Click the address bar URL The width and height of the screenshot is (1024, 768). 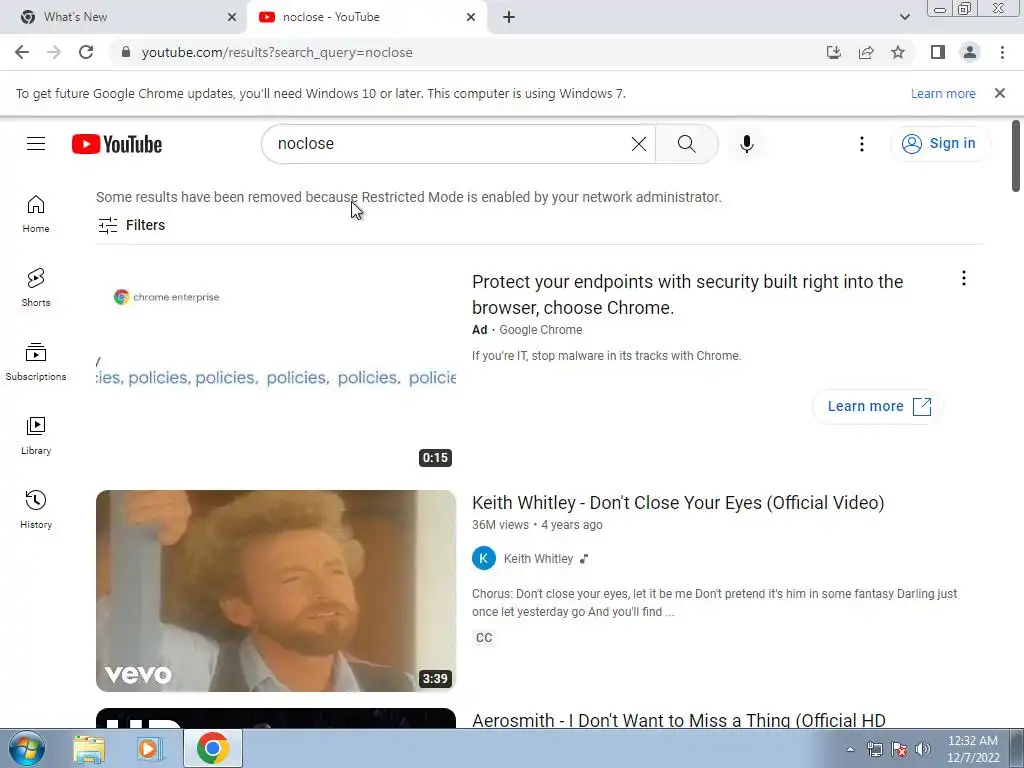pos(277,52)
